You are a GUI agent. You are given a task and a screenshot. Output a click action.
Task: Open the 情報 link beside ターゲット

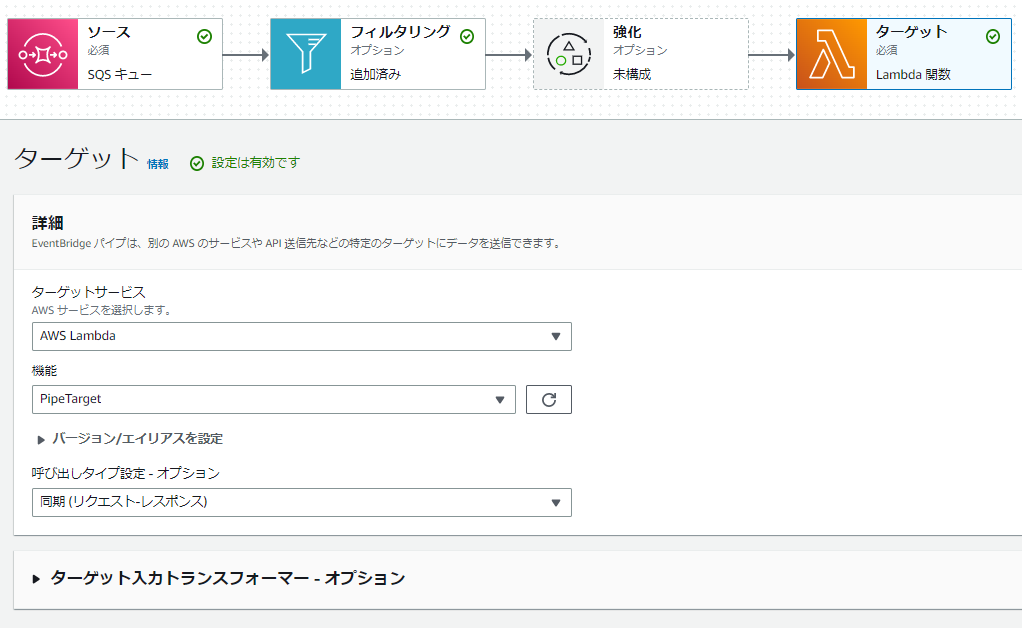click(x=158, y=164)
